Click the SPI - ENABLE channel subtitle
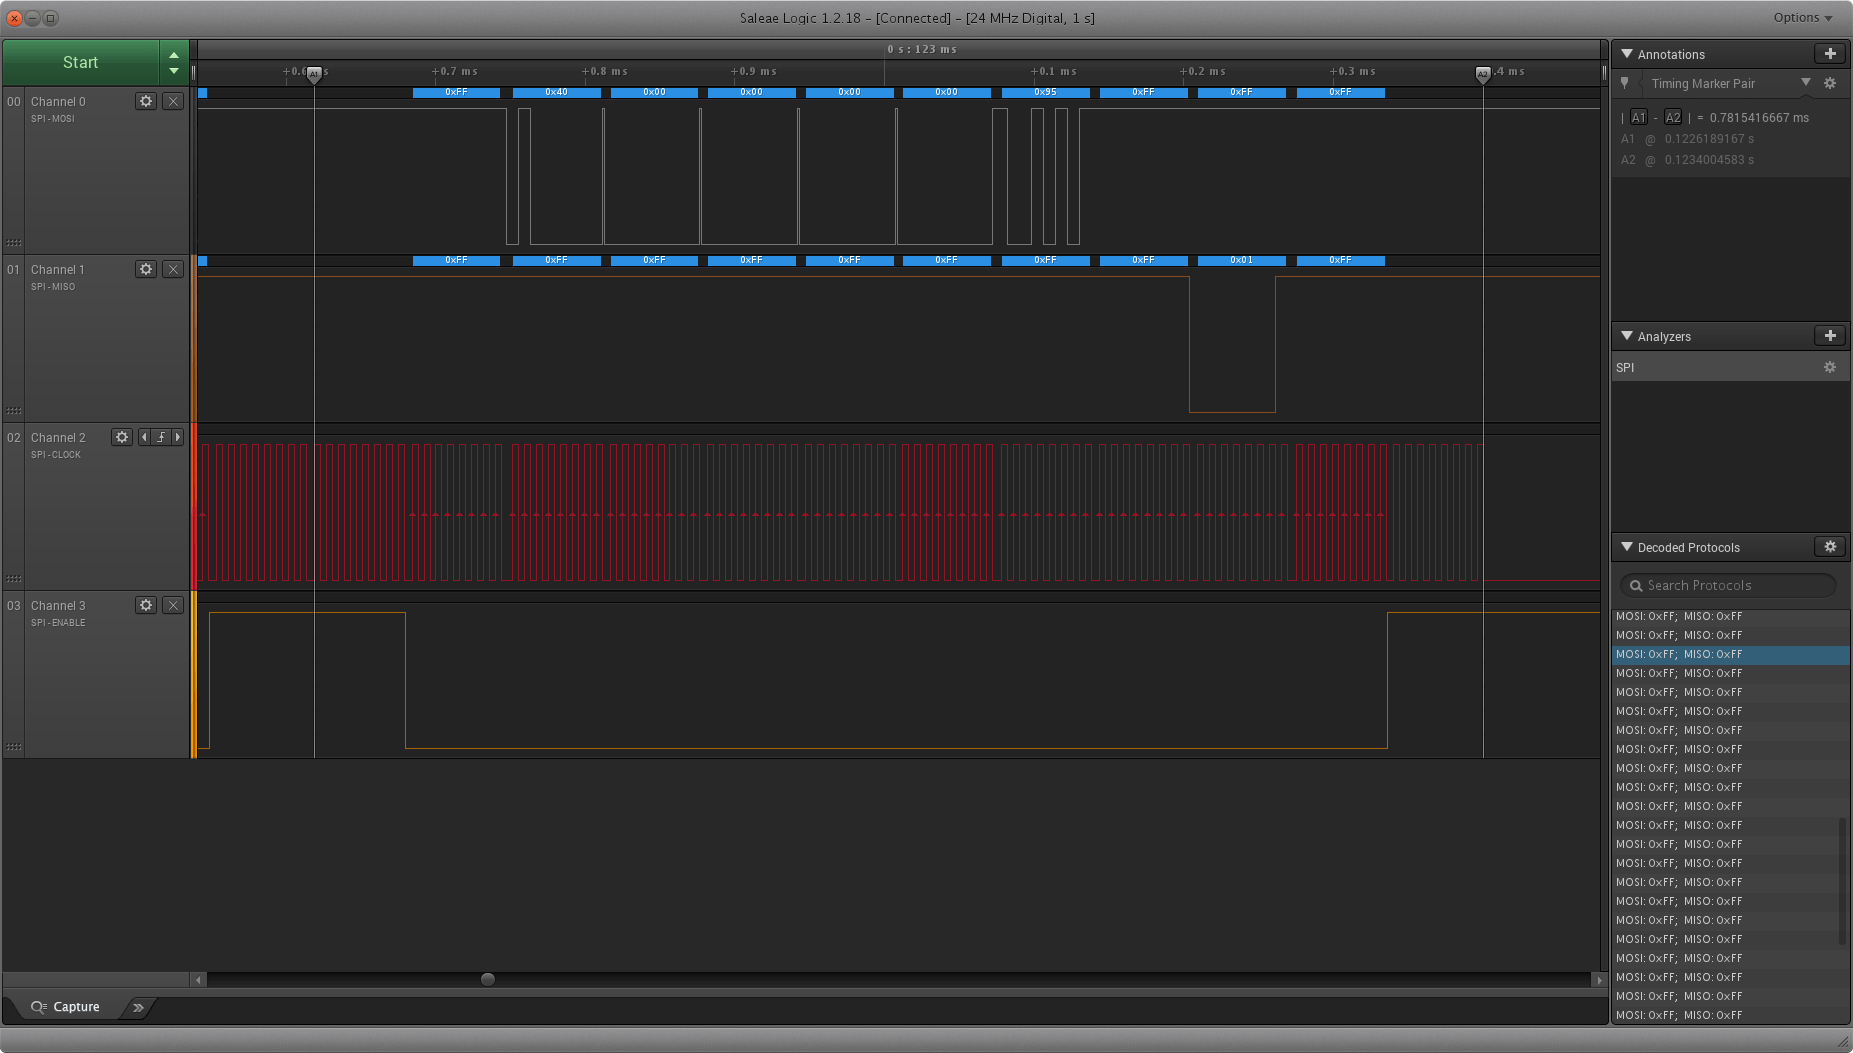Image resolution: width=1853 pixels, height=1053 pixels. point(58,623)
